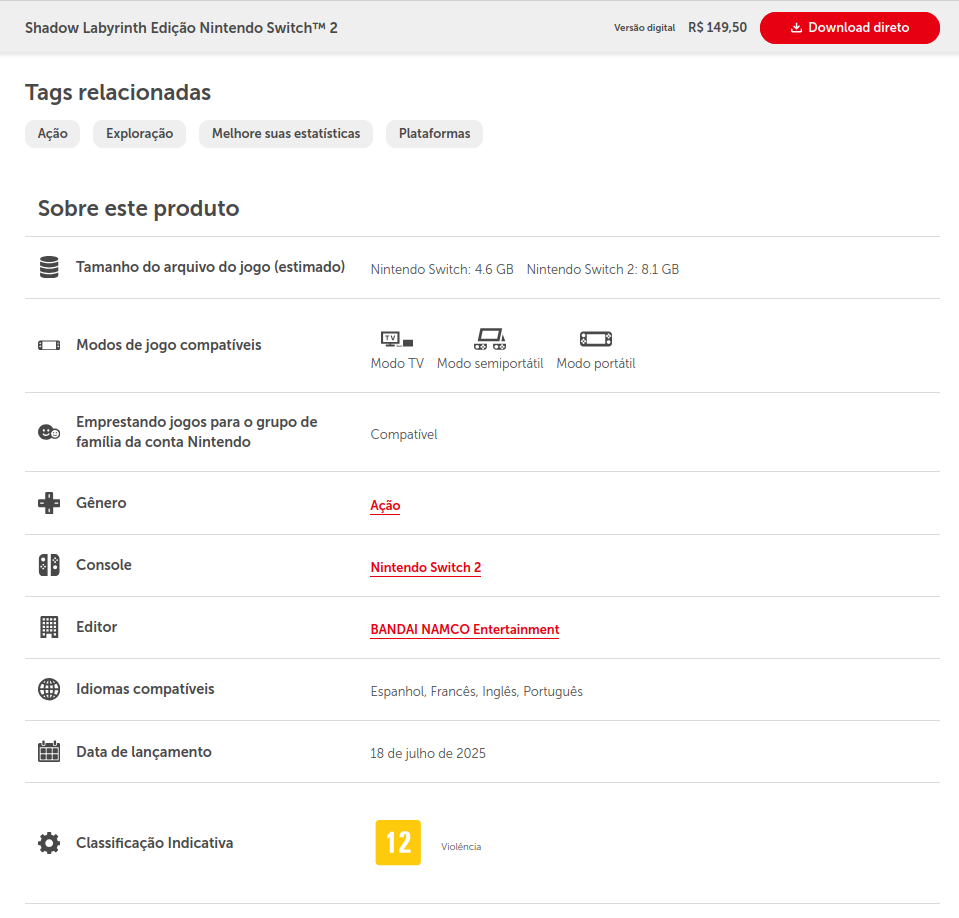Click the handheld icon beside Modos de jogo compatíveis
The height and width of the screenshot is (918, 959).
49,346
